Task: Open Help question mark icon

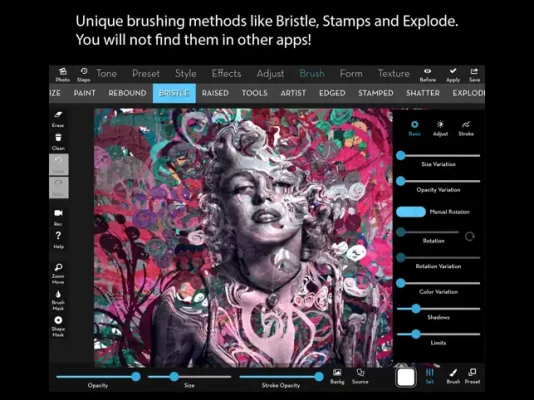Action: coord(58,240)
